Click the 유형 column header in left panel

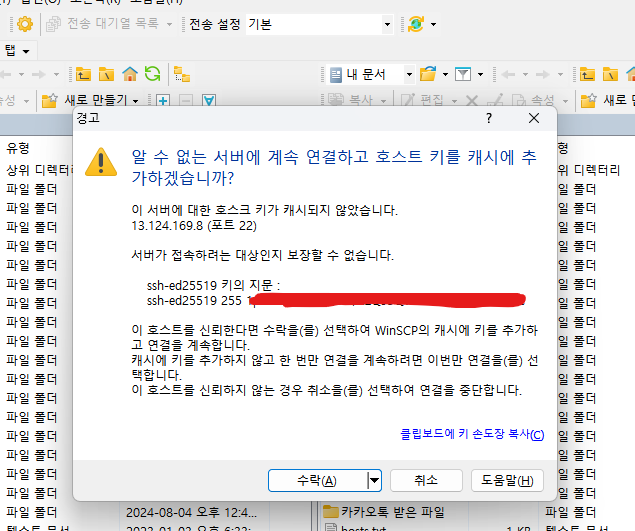[x=17, y=148]
